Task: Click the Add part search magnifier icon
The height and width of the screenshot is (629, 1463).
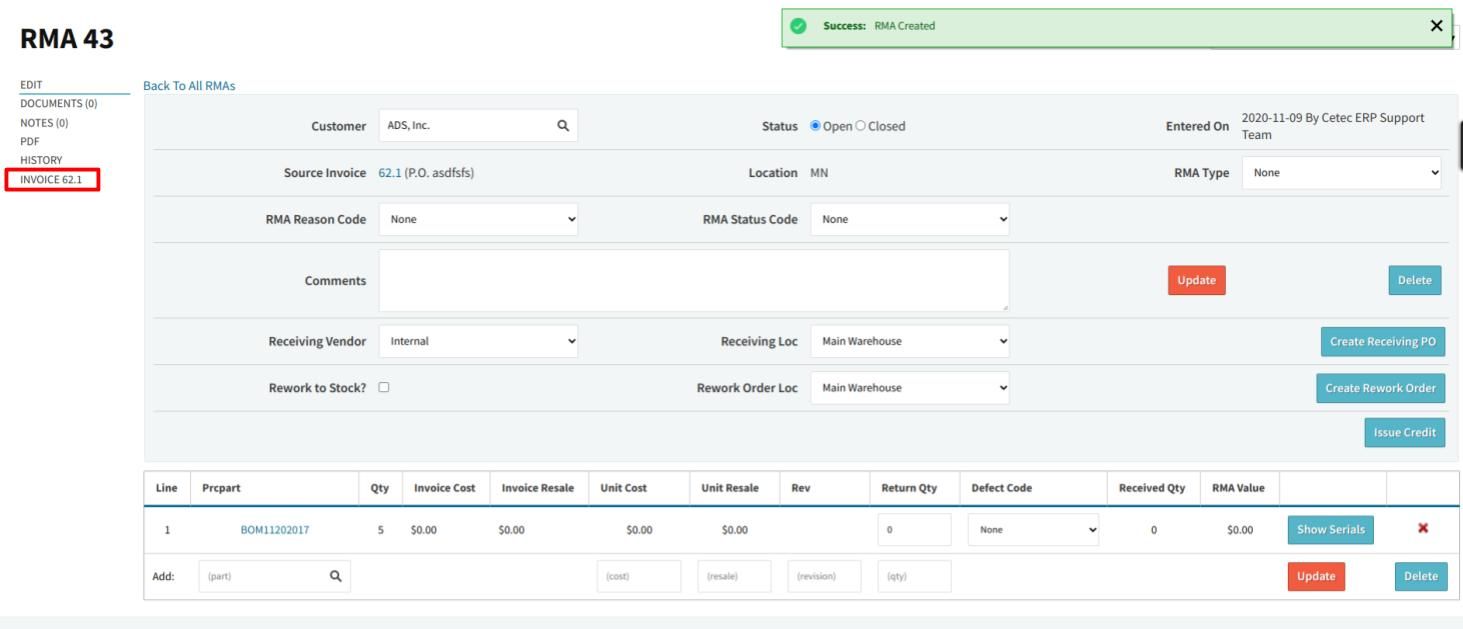Action: [x=336, y=576]
